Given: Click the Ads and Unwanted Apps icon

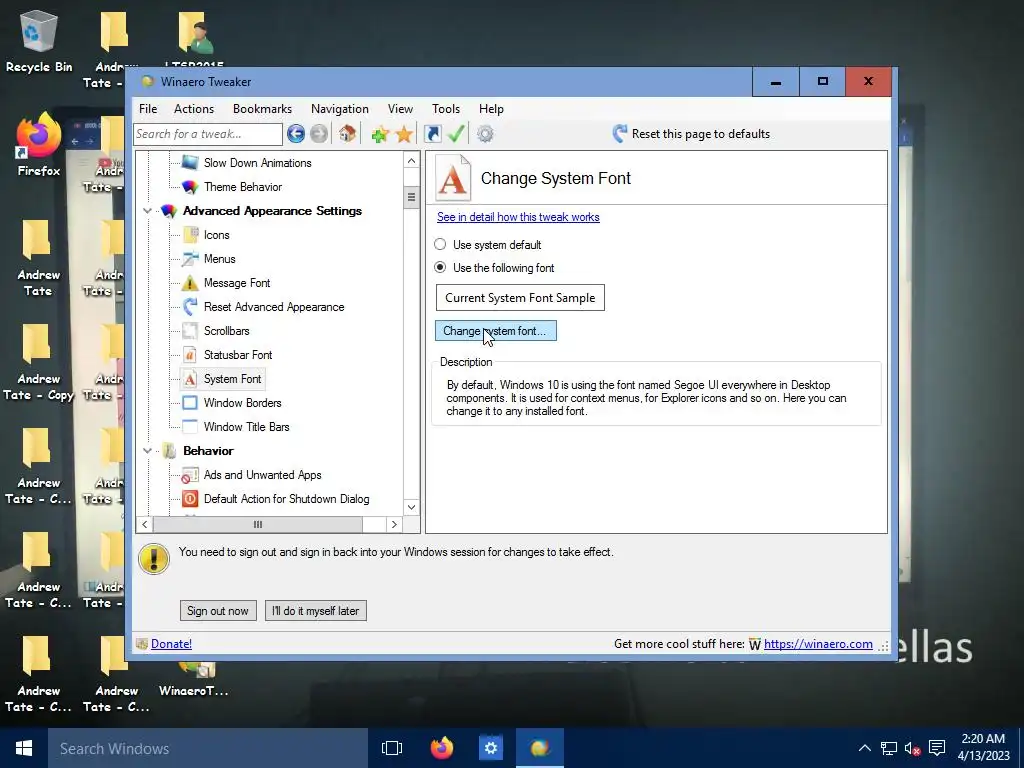Looking at the screenshot, I should tap(190, 475).
